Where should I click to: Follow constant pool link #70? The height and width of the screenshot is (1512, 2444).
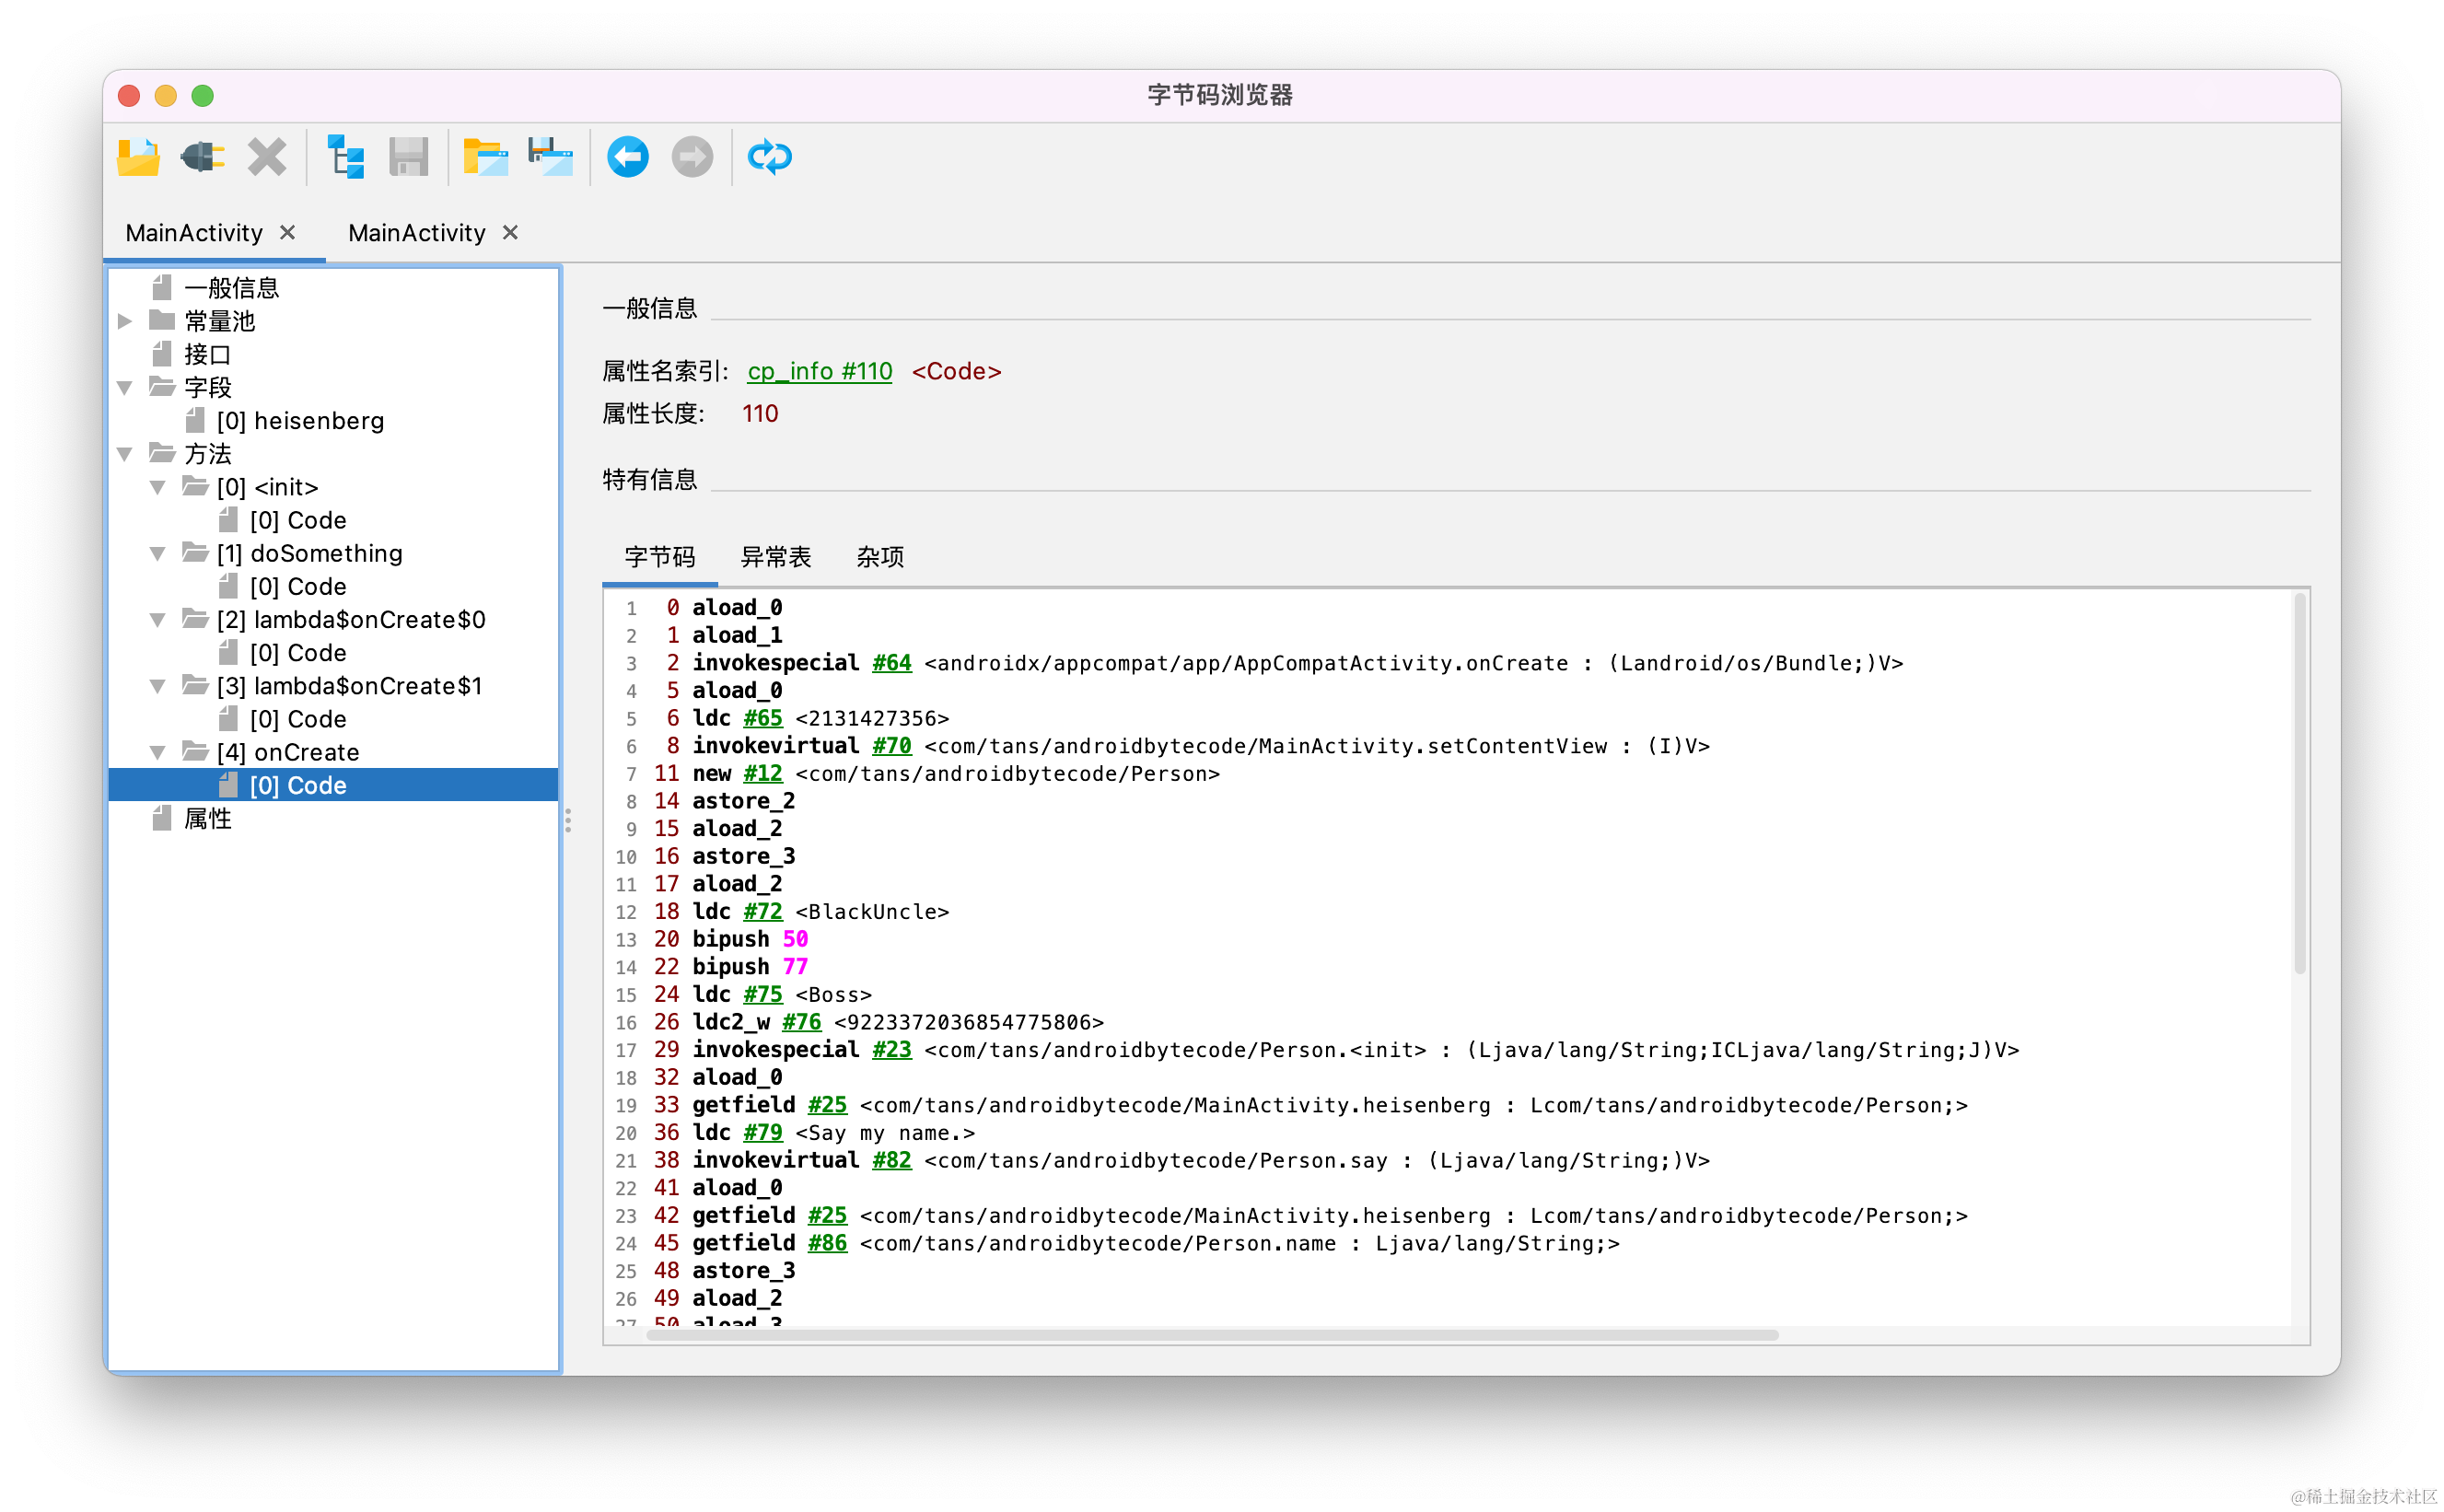(x=892, y=746)
